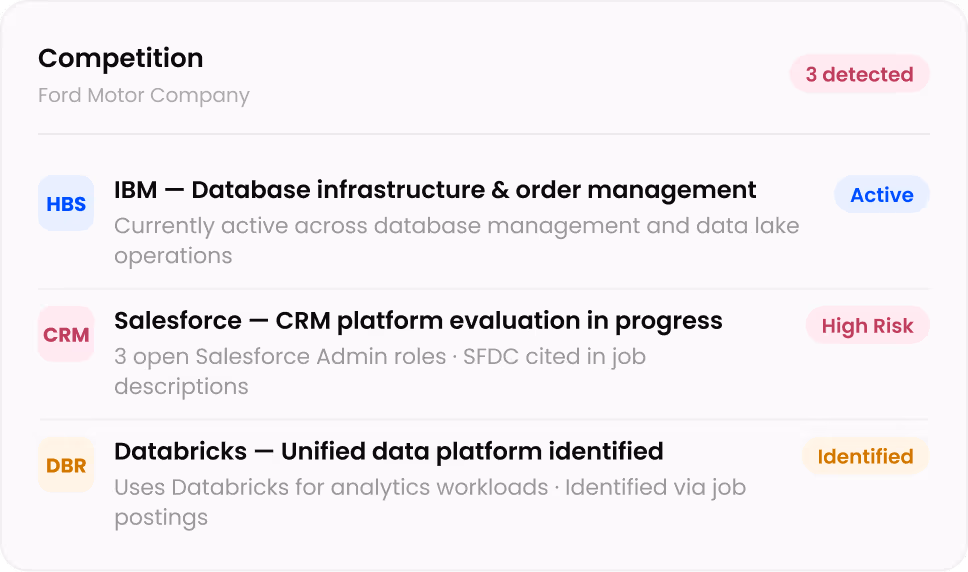
Task: Click the DBR icon beside Databricks
Action: (x=66, y=465)
